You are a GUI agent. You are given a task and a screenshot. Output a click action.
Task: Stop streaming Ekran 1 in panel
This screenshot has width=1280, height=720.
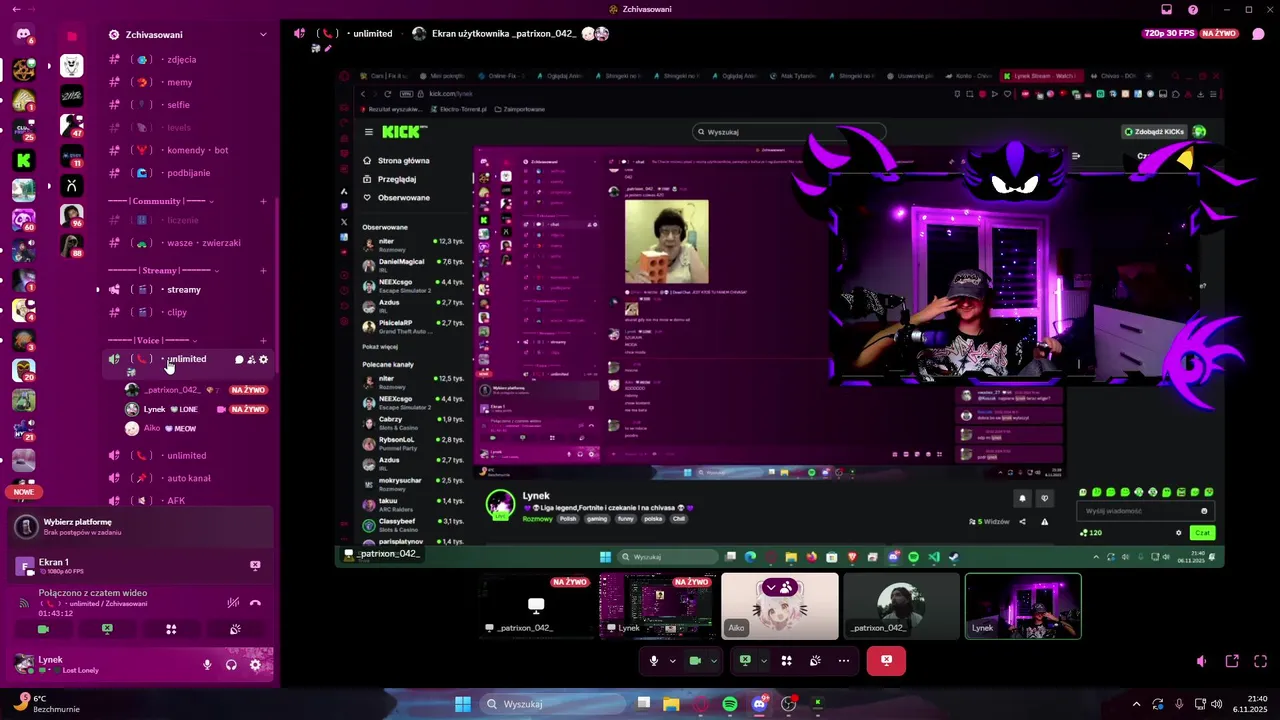coord(255,566)
